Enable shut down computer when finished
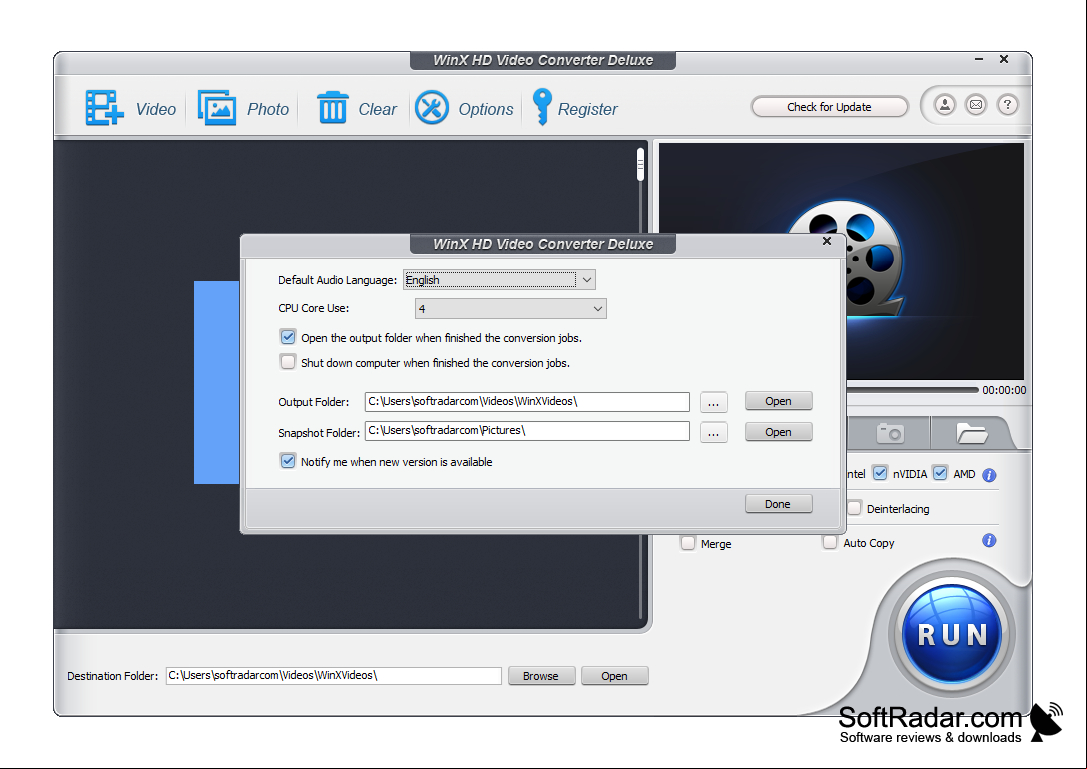1087x769 pixels. [288, 362]
